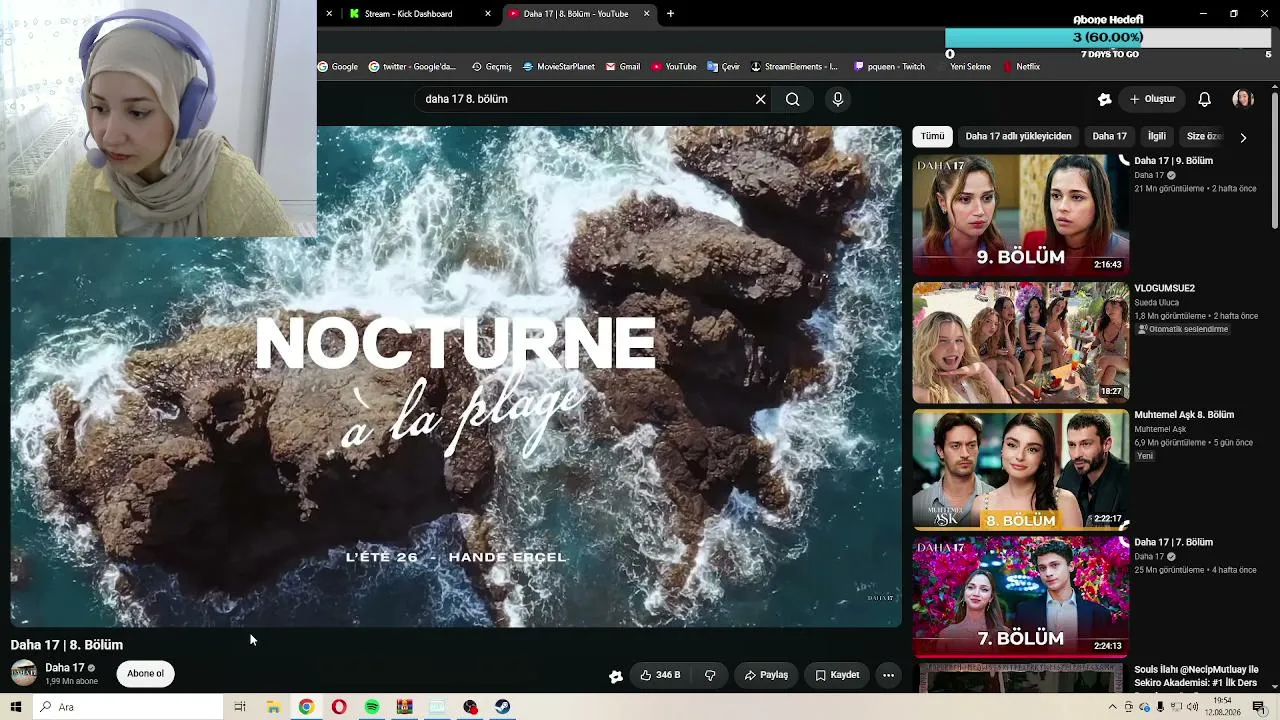Open the YouTube bookmark
The image size is (1280, 720).
tap(674, 67)
